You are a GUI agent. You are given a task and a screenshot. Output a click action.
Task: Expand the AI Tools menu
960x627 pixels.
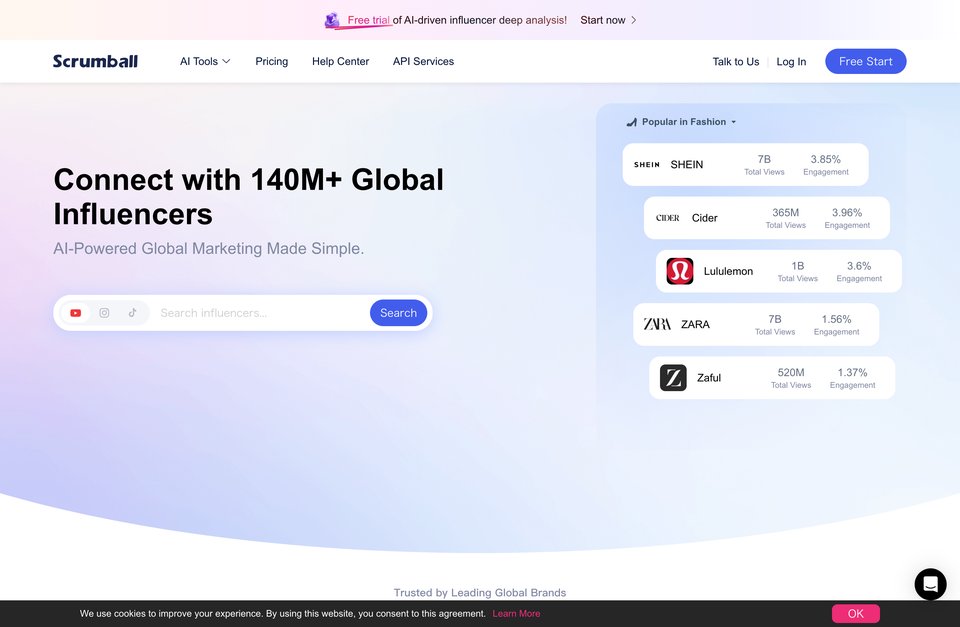point(204,61)
